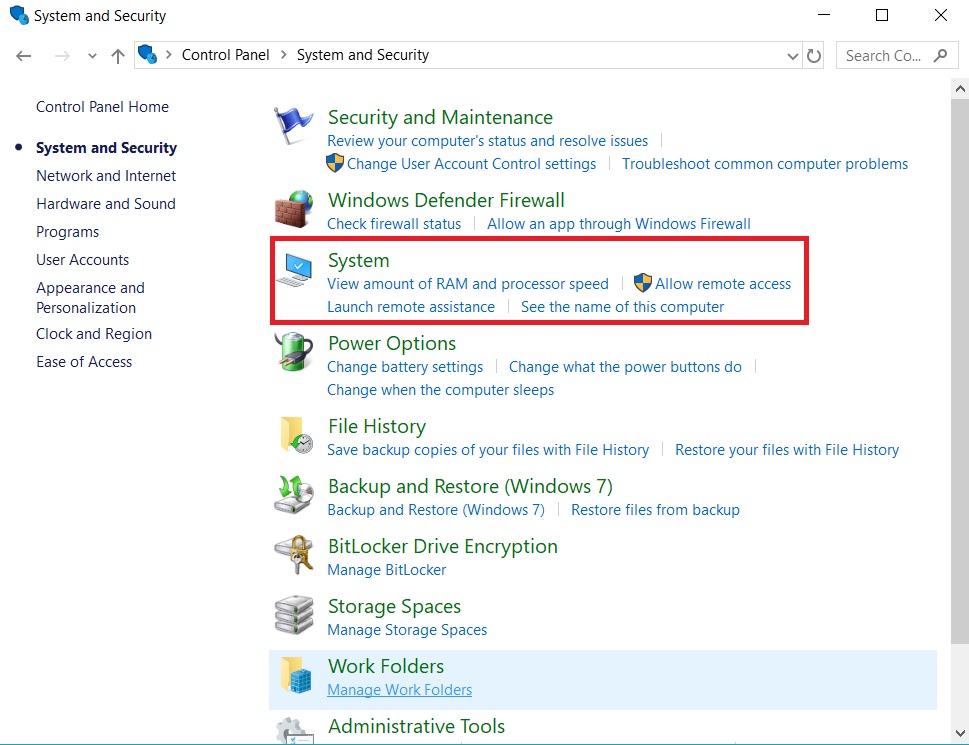Viewport: 969px width, 745px height.
Task: Open Control Panel Home in sidebar
Action: pos(103,107)
